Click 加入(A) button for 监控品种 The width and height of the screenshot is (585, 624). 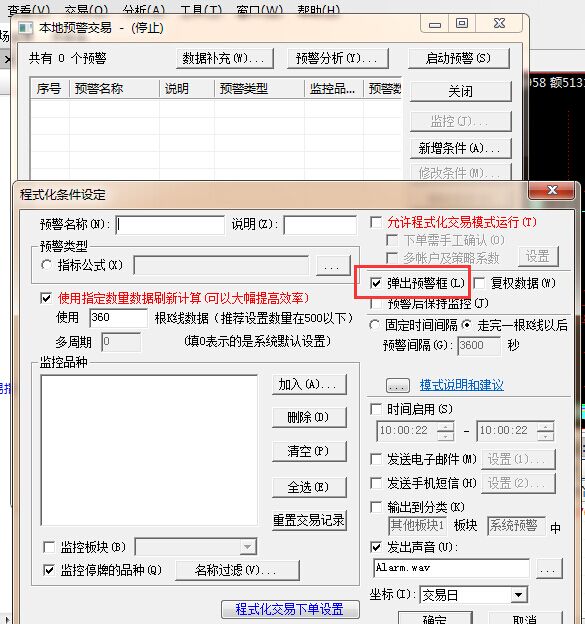[x=309, y=384]
